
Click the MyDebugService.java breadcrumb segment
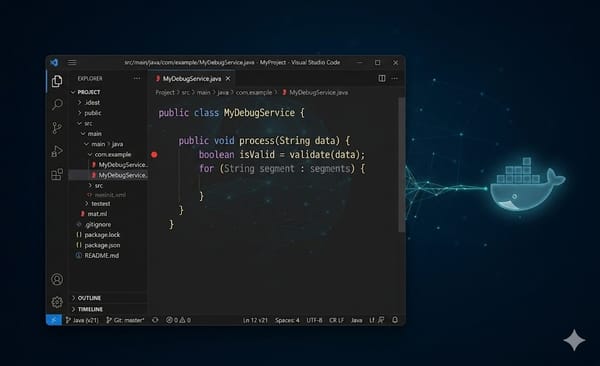click(318, 92)
